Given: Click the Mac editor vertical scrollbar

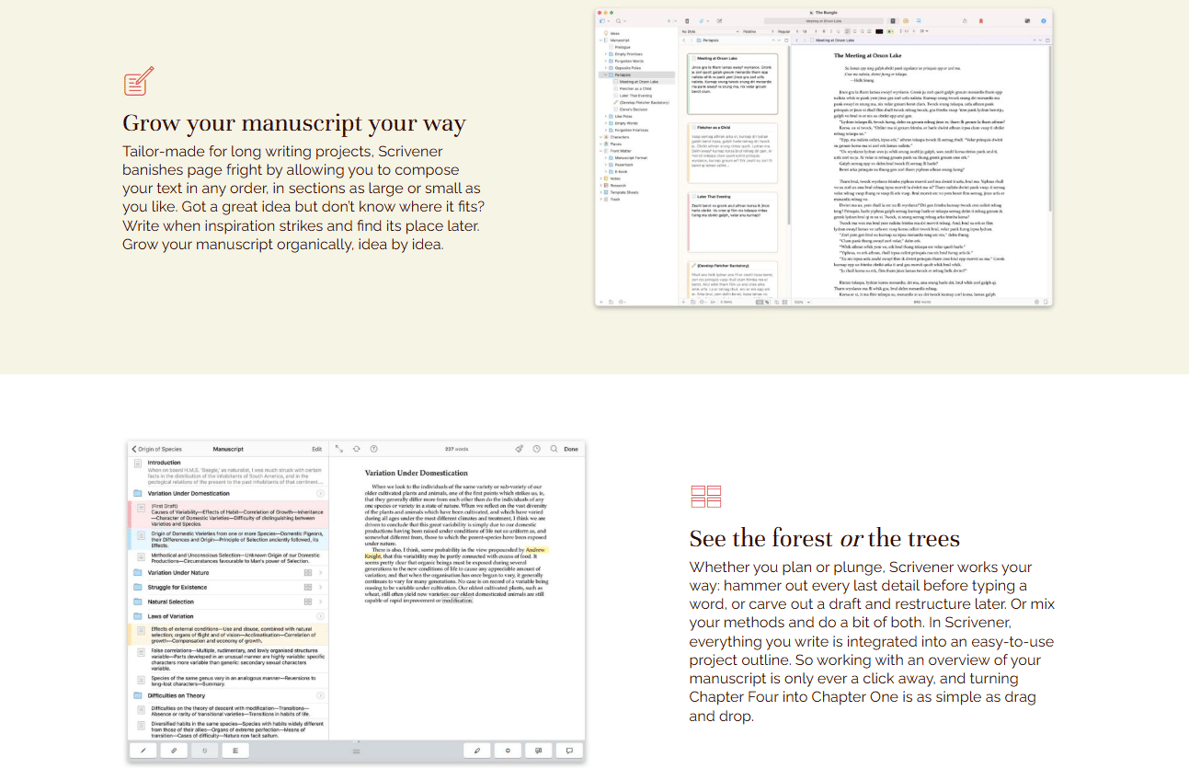Looking at the screenshot, I should coord(1049,129).
